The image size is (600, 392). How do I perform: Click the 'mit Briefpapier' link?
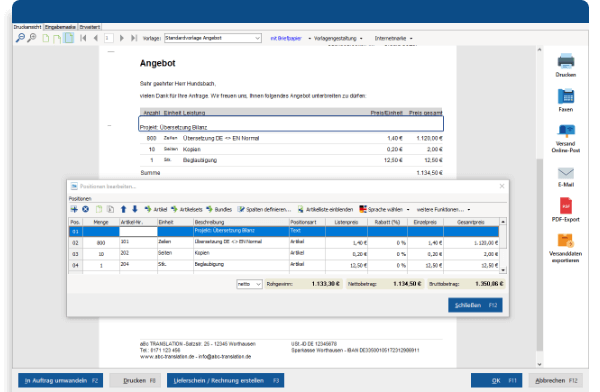pos(286,38)
